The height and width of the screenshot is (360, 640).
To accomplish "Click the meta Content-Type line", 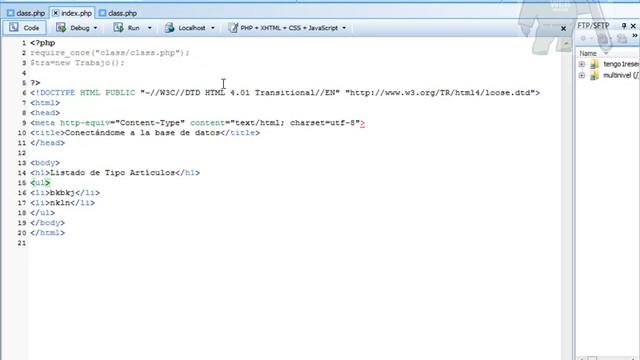I will pos(197,123).
